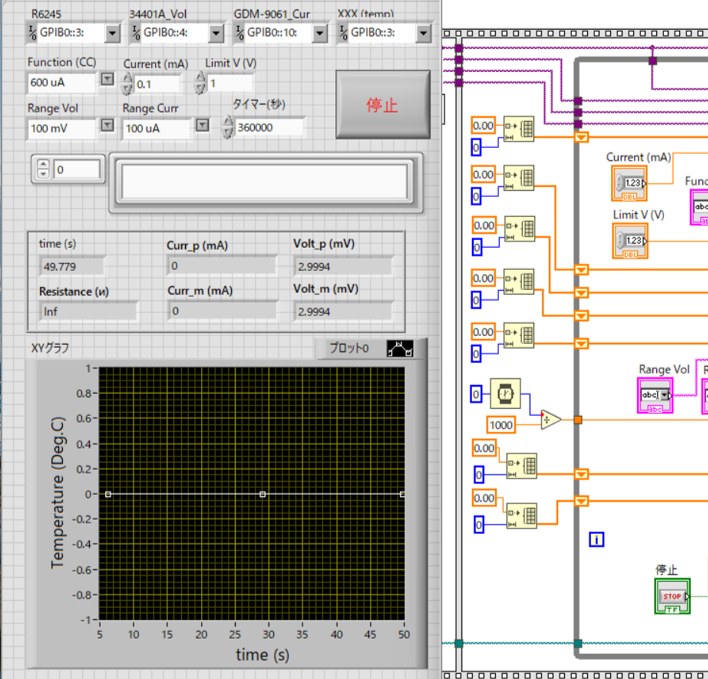Select the Limit V (V) DBL terminal
Screen dimensions: 708x679
pyautogui.click(x=630, y=241)
